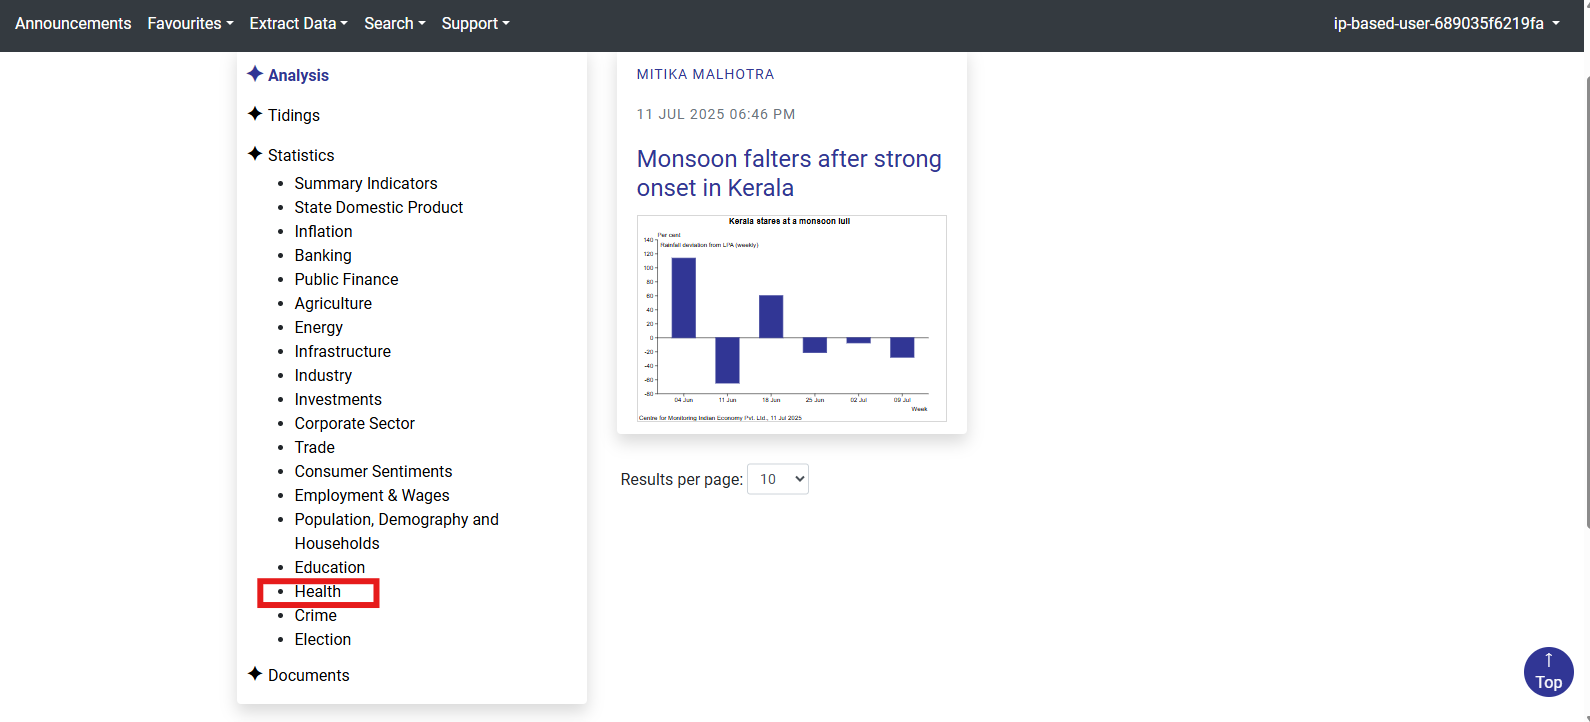
Task: Click the star icon beside Analysis
Action: point(255,74)
